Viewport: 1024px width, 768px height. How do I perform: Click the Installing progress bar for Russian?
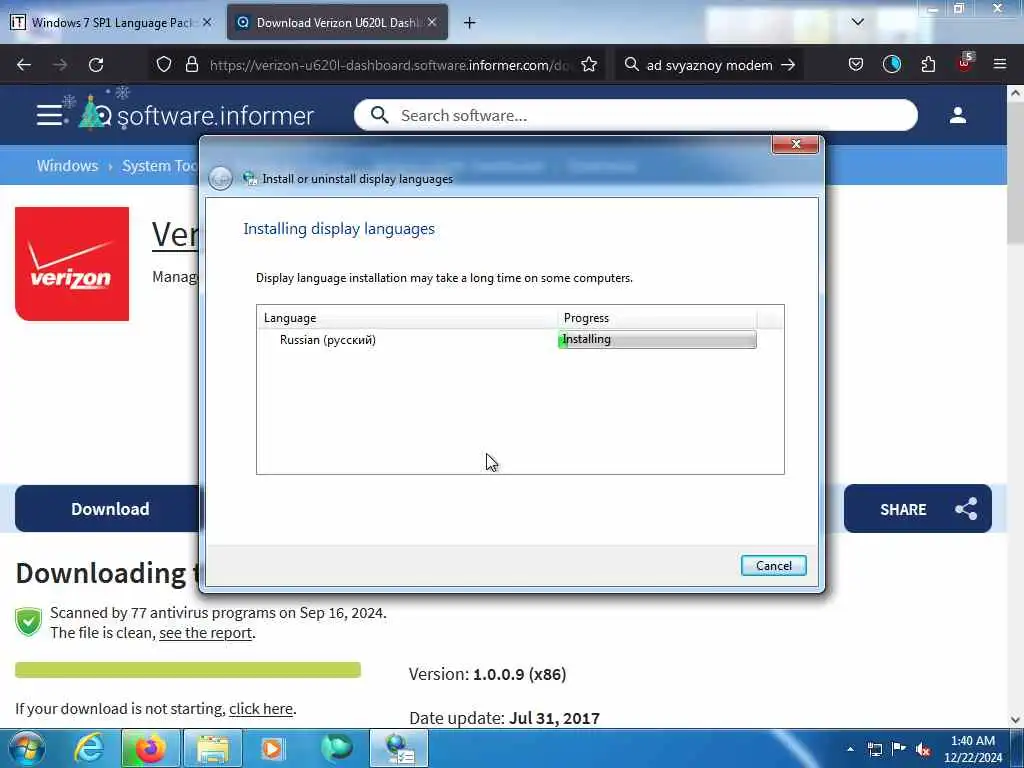(x=657, y=340)
